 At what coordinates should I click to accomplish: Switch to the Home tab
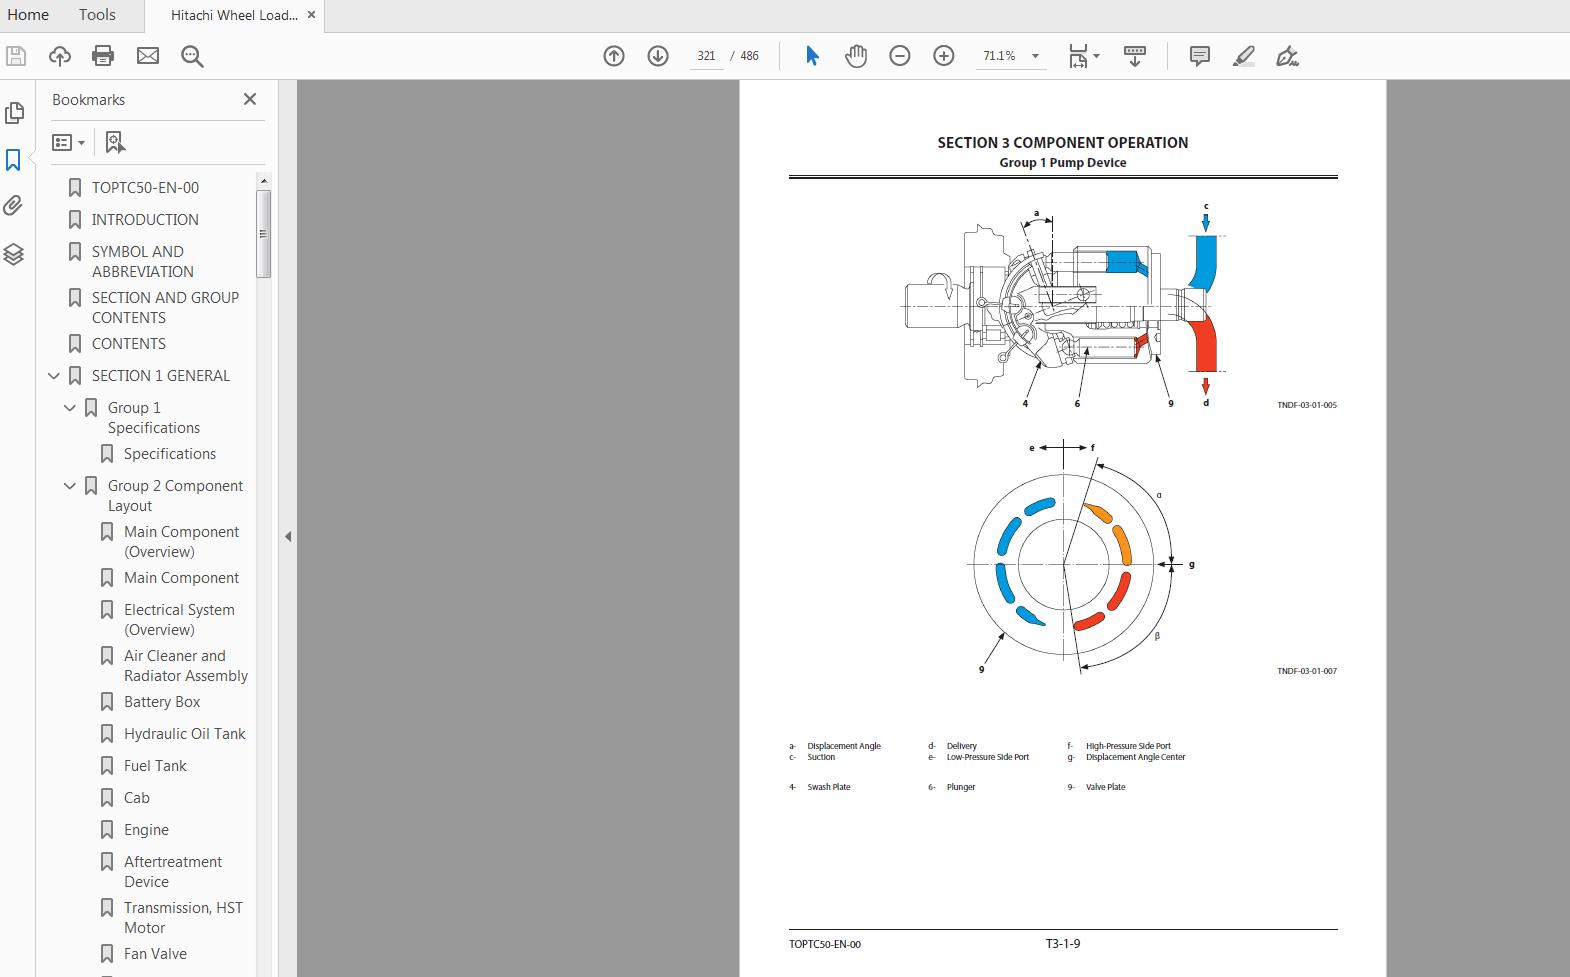(x=28, y=15)
